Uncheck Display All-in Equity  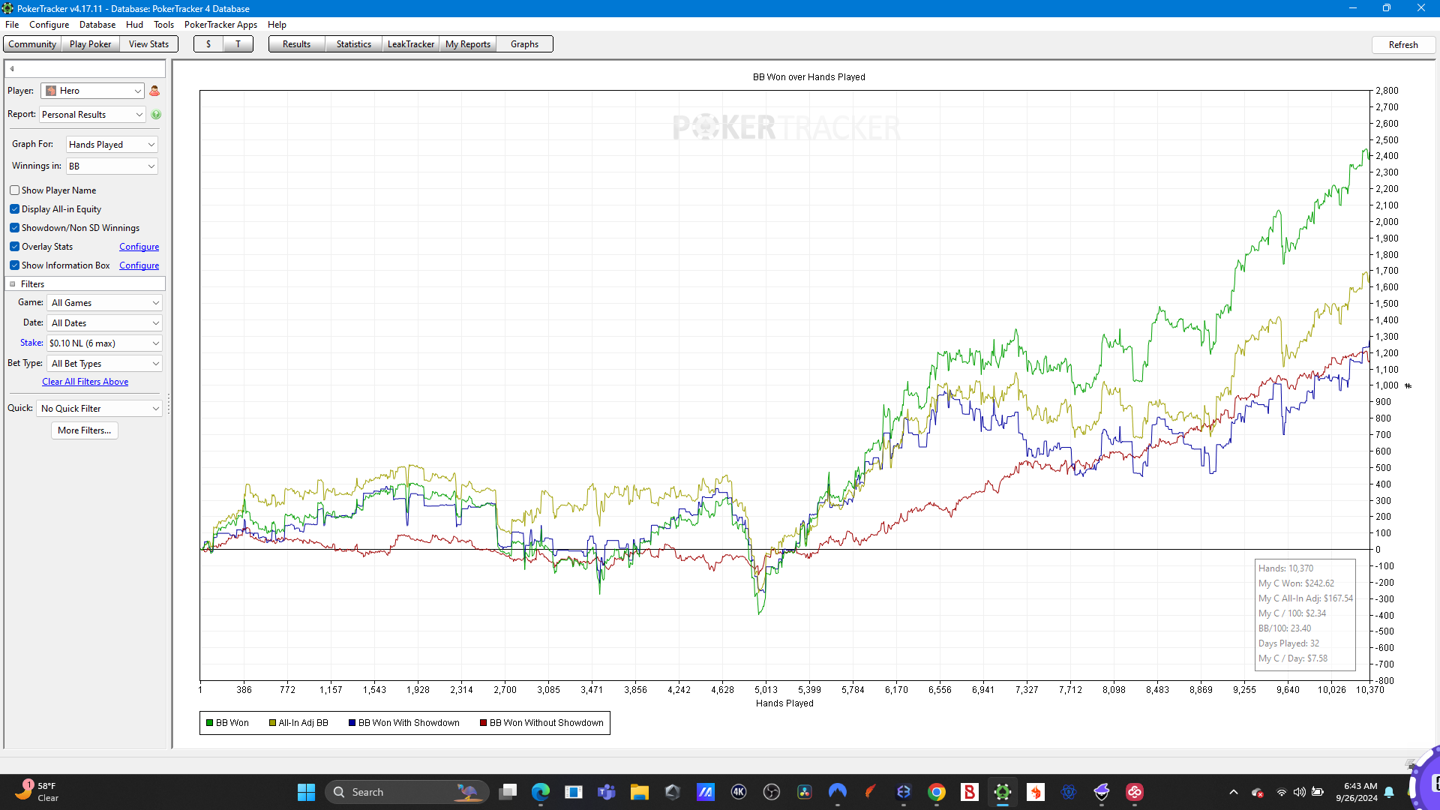[x=15, y=209]
